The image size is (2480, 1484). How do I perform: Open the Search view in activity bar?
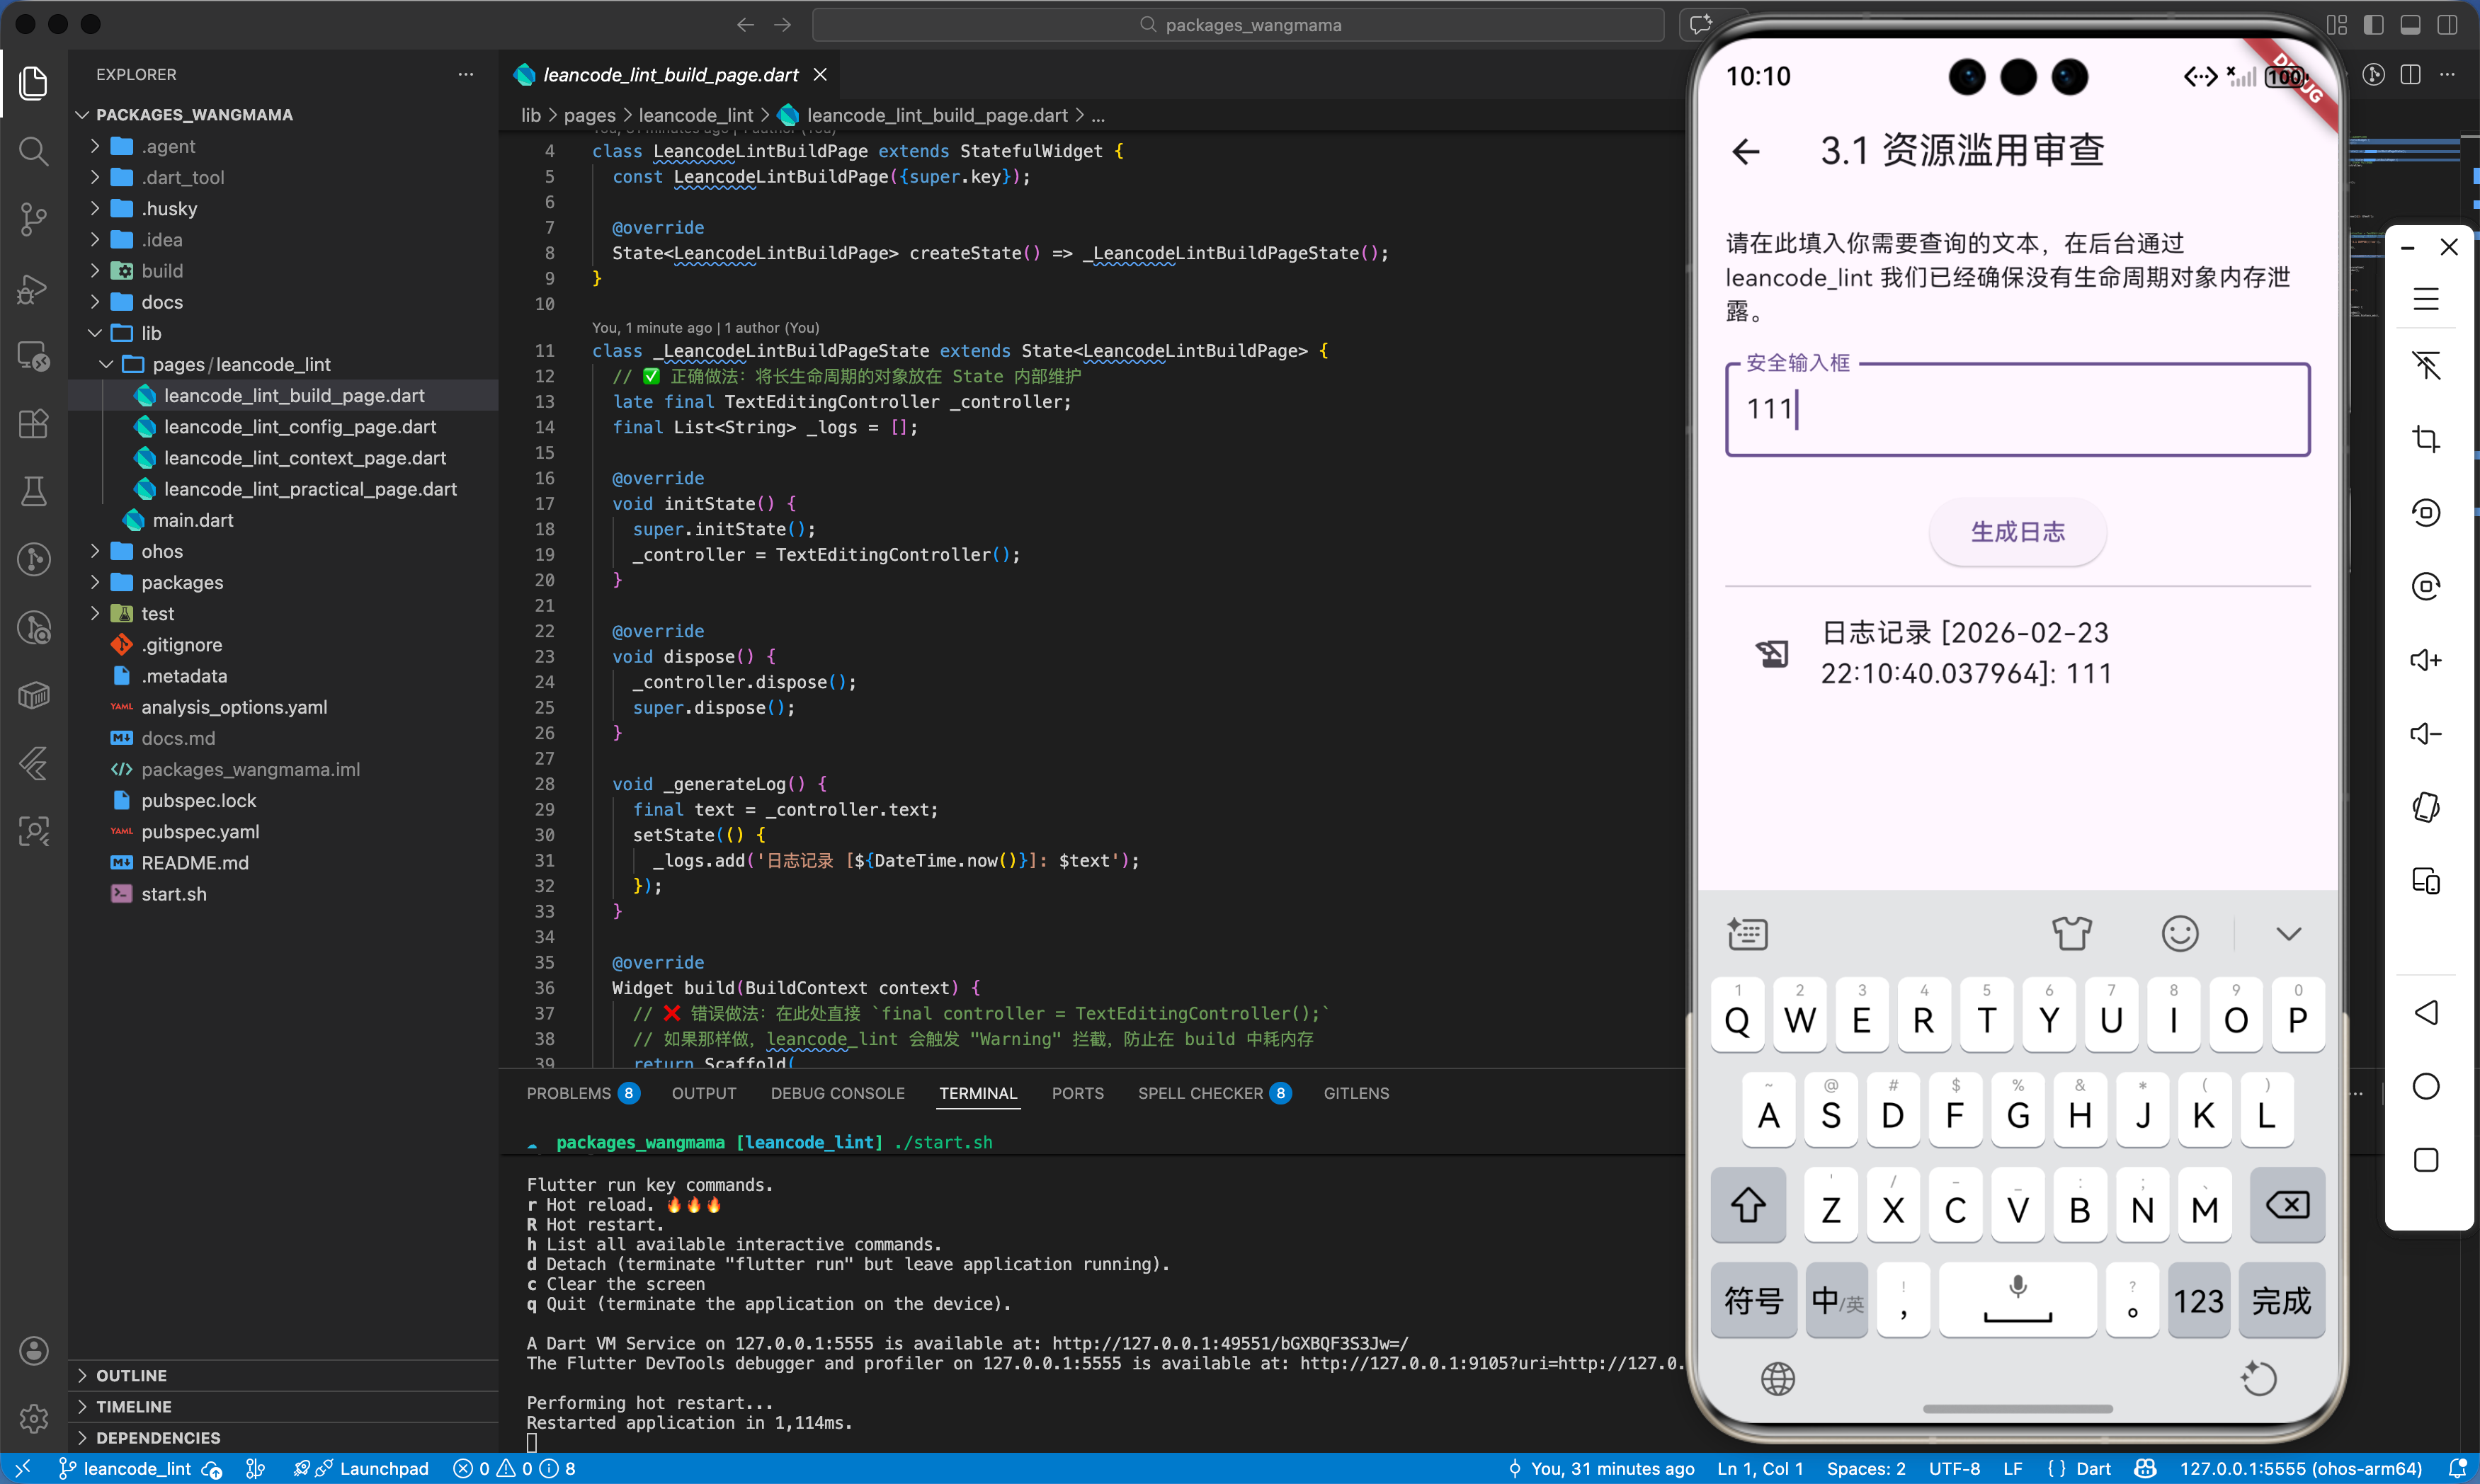pos(33,151)
